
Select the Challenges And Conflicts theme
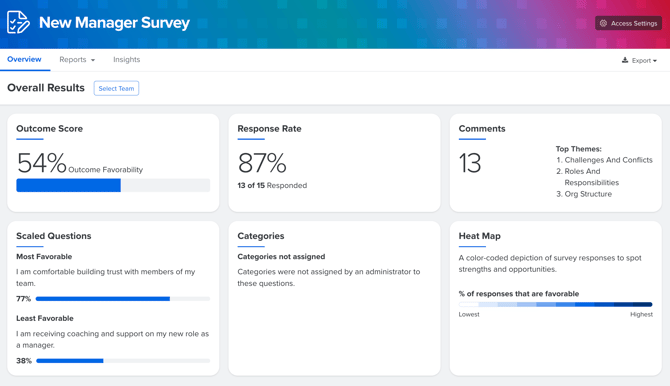click(608, 160)
